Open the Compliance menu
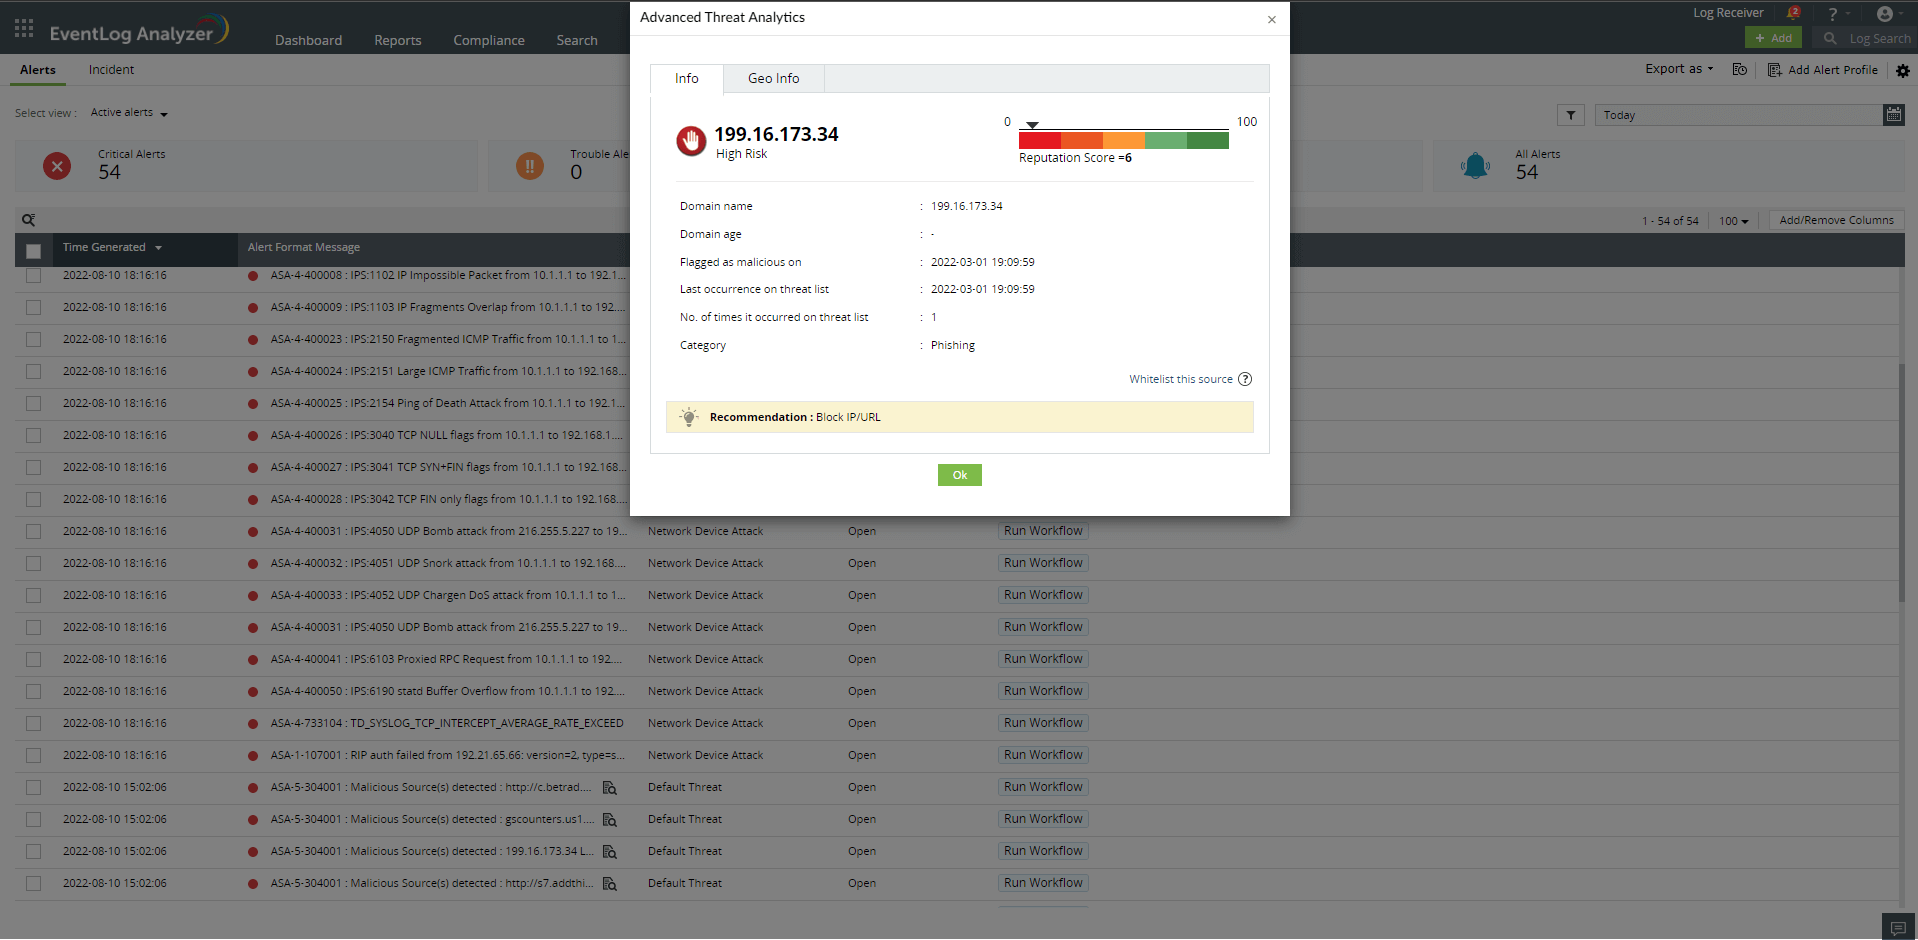The width and height of the screenshot is (1918, 940). 488,40
